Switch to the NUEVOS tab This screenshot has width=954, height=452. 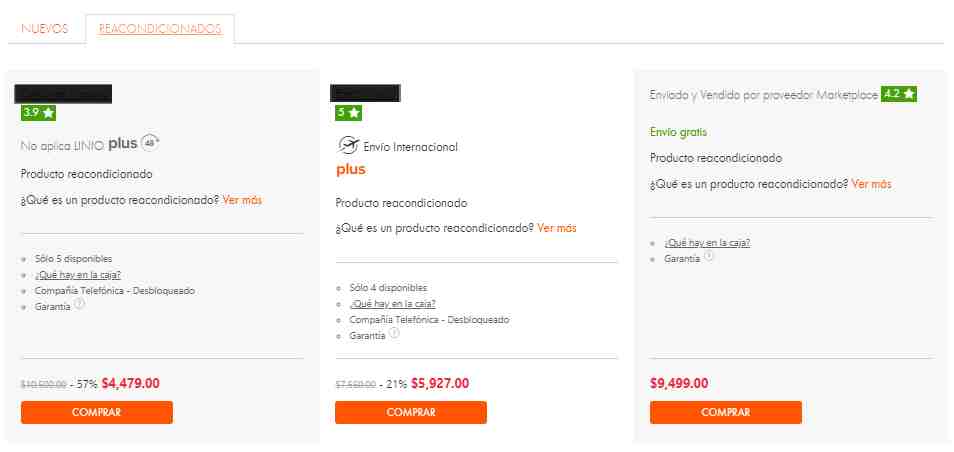tap(44, 29)
